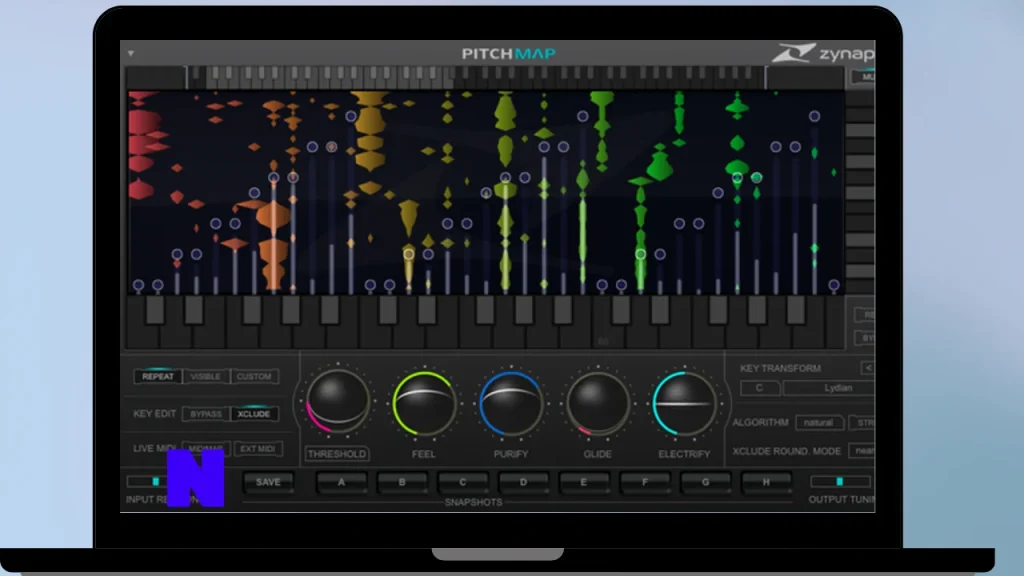Screen dimensions: 1024x576
Task: Enable the REPEAT mode button
Action: (x=158, y=376)
